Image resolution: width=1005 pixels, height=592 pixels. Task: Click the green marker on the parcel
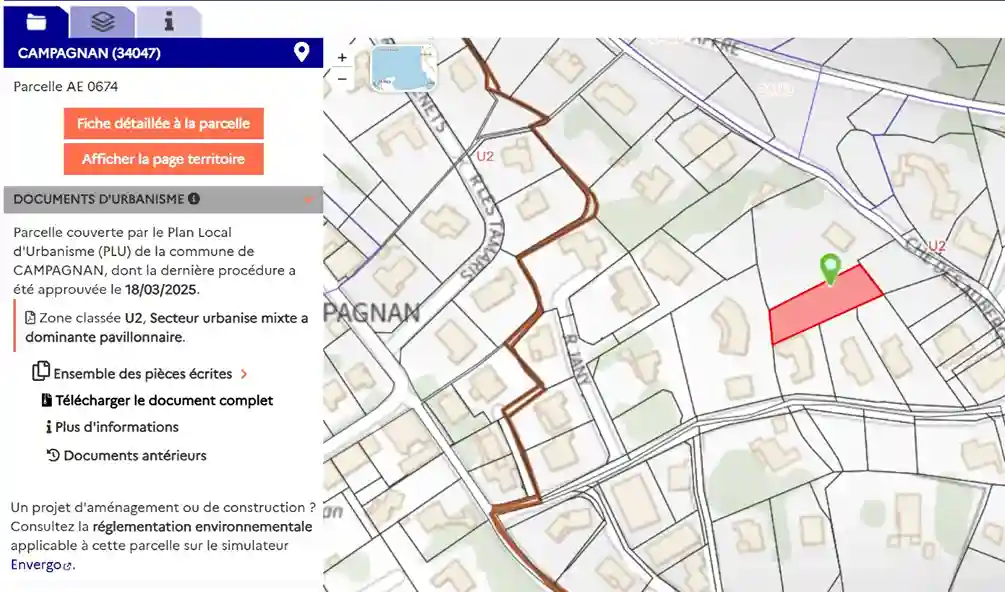(830, 269)
